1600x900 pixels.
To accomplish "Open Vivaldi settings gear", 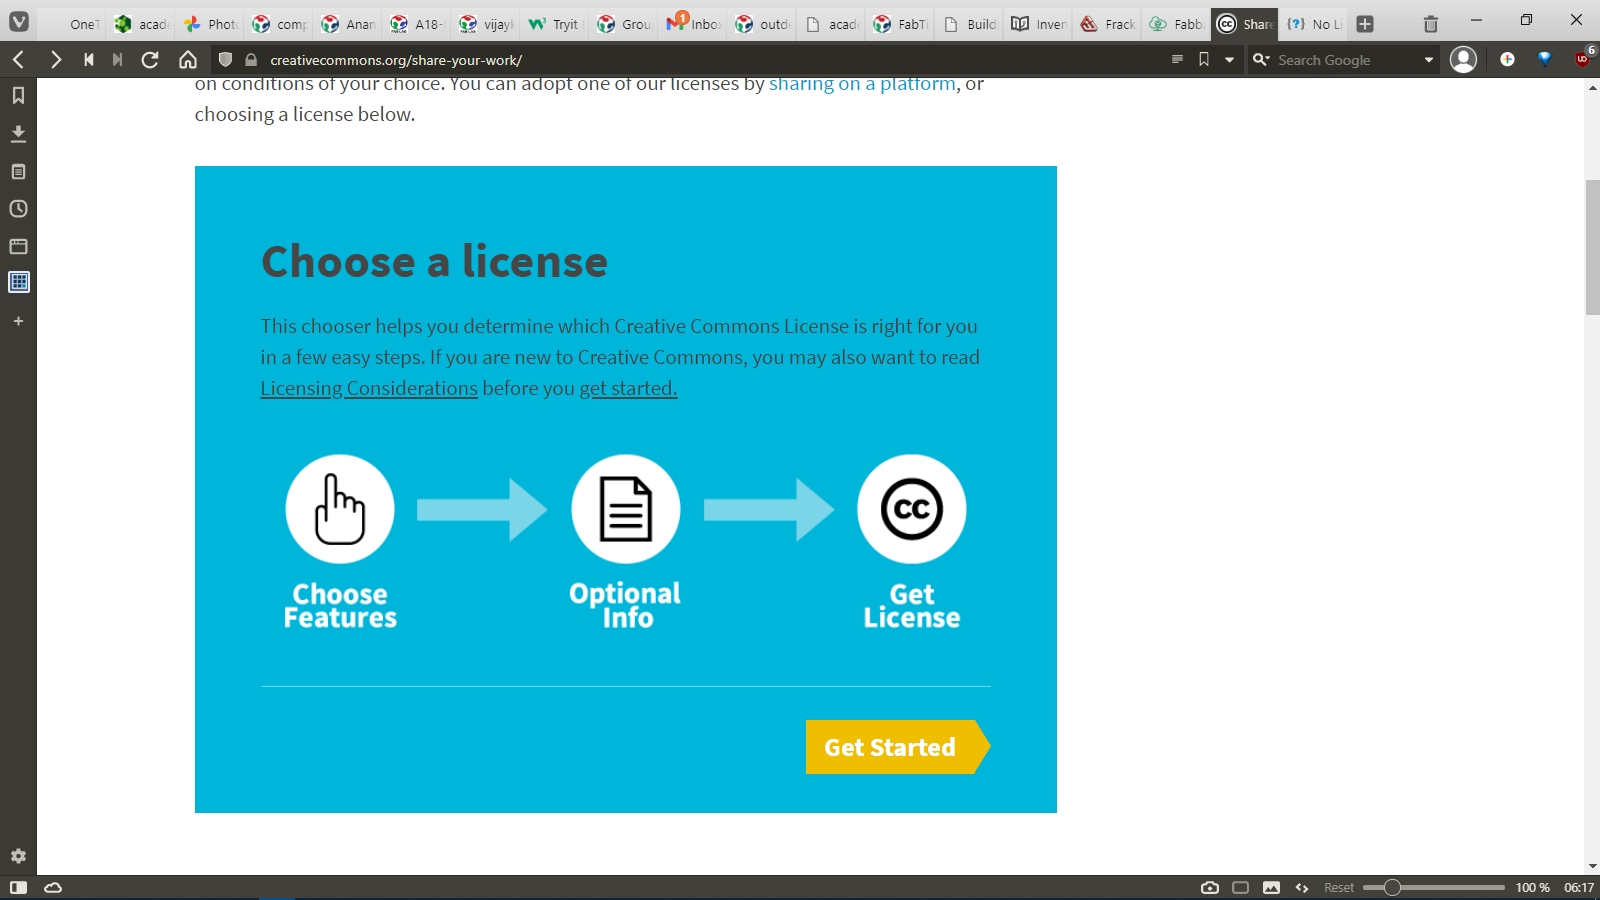I will 18,856.
